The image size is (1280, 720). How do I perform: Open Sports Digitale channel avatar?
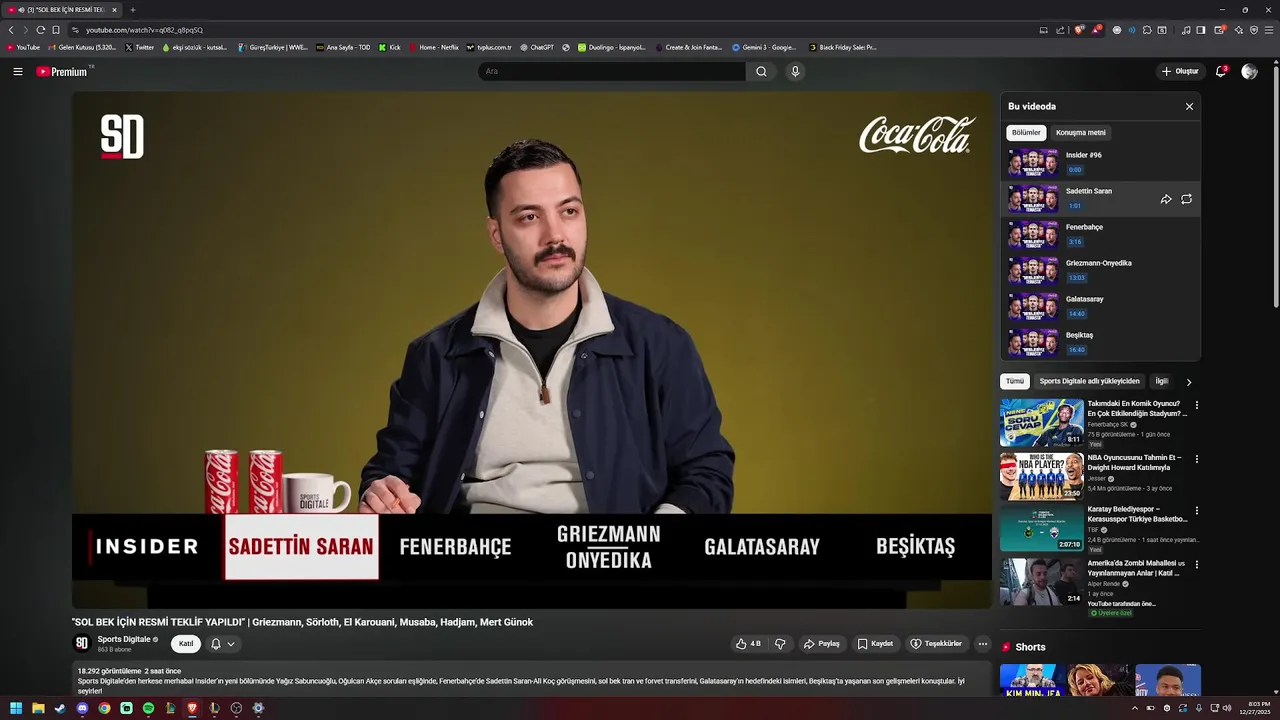pyautogui.click(x=82, y=643)
